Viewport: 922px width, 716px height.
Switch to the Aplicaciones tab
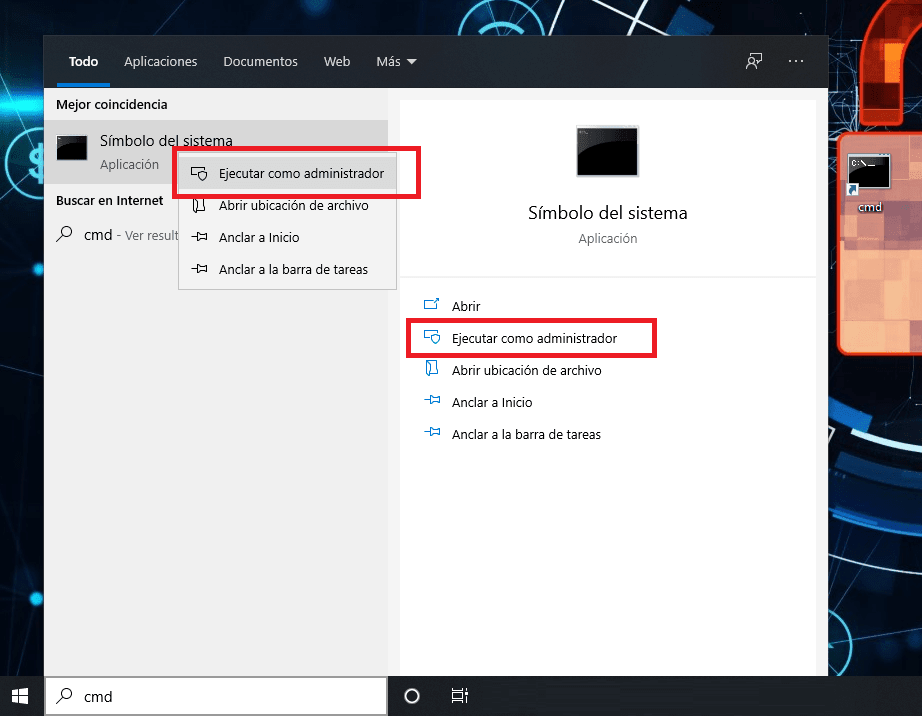click(x=161, y=61)
